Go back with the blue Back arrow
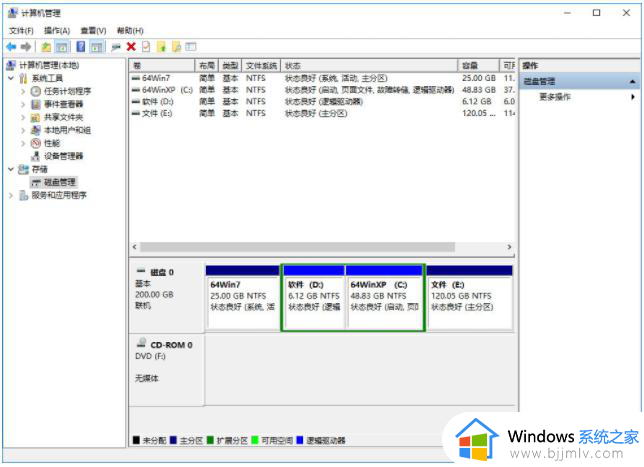 click(11, 47)
